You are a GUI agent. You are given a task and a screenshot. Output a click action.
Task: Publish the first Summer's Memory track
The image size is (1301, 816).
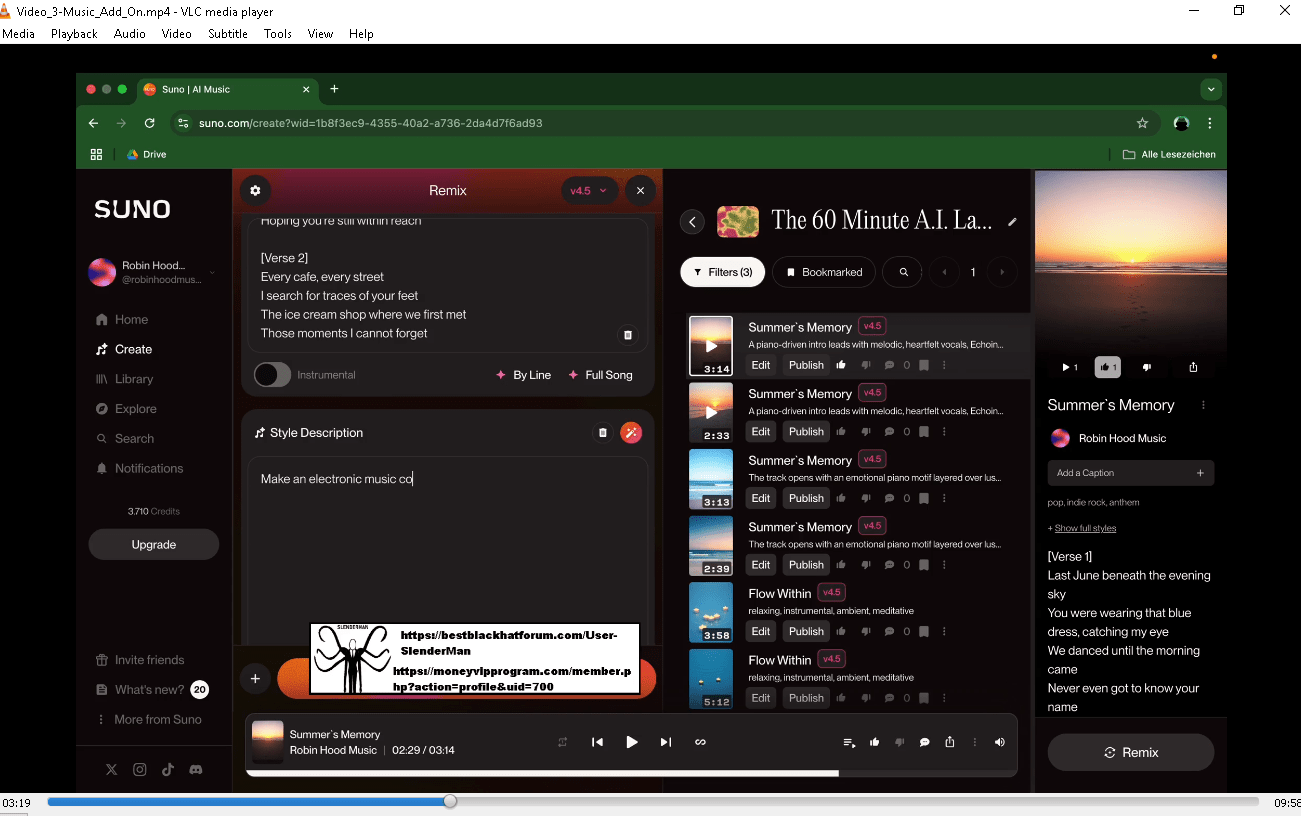806,365
